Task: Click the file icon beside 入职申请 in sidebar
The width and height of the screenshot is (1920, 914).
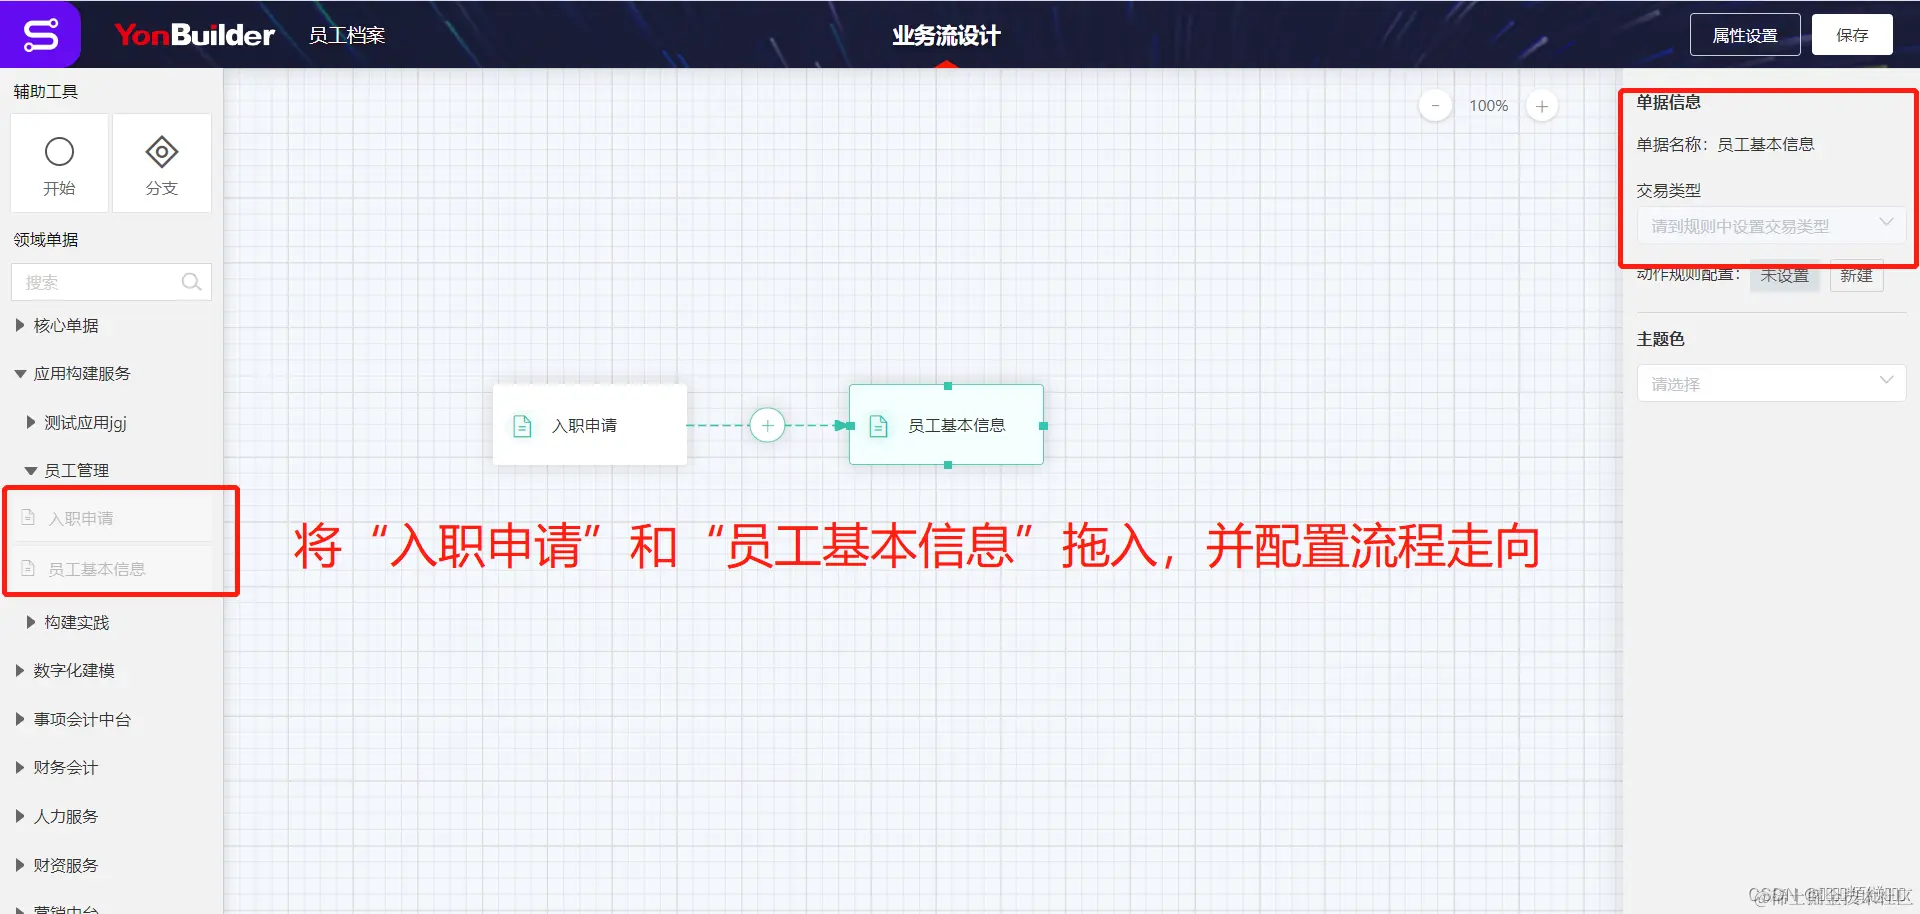Action: pos(28,517)
